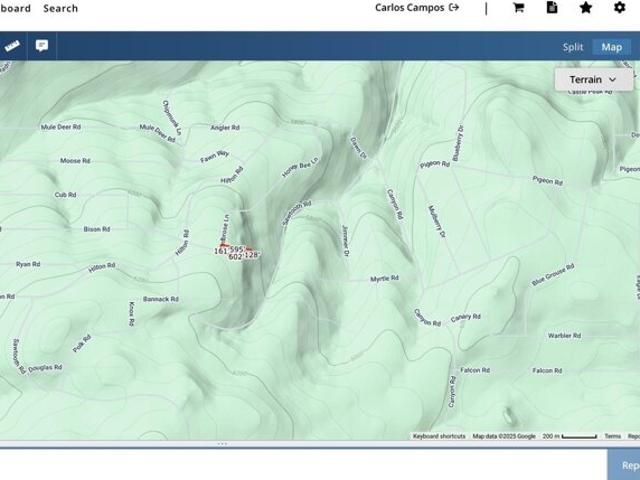This screenshot has height=480, width=640.
Task: Click the Carlos Campos user name
Action: 410,8
